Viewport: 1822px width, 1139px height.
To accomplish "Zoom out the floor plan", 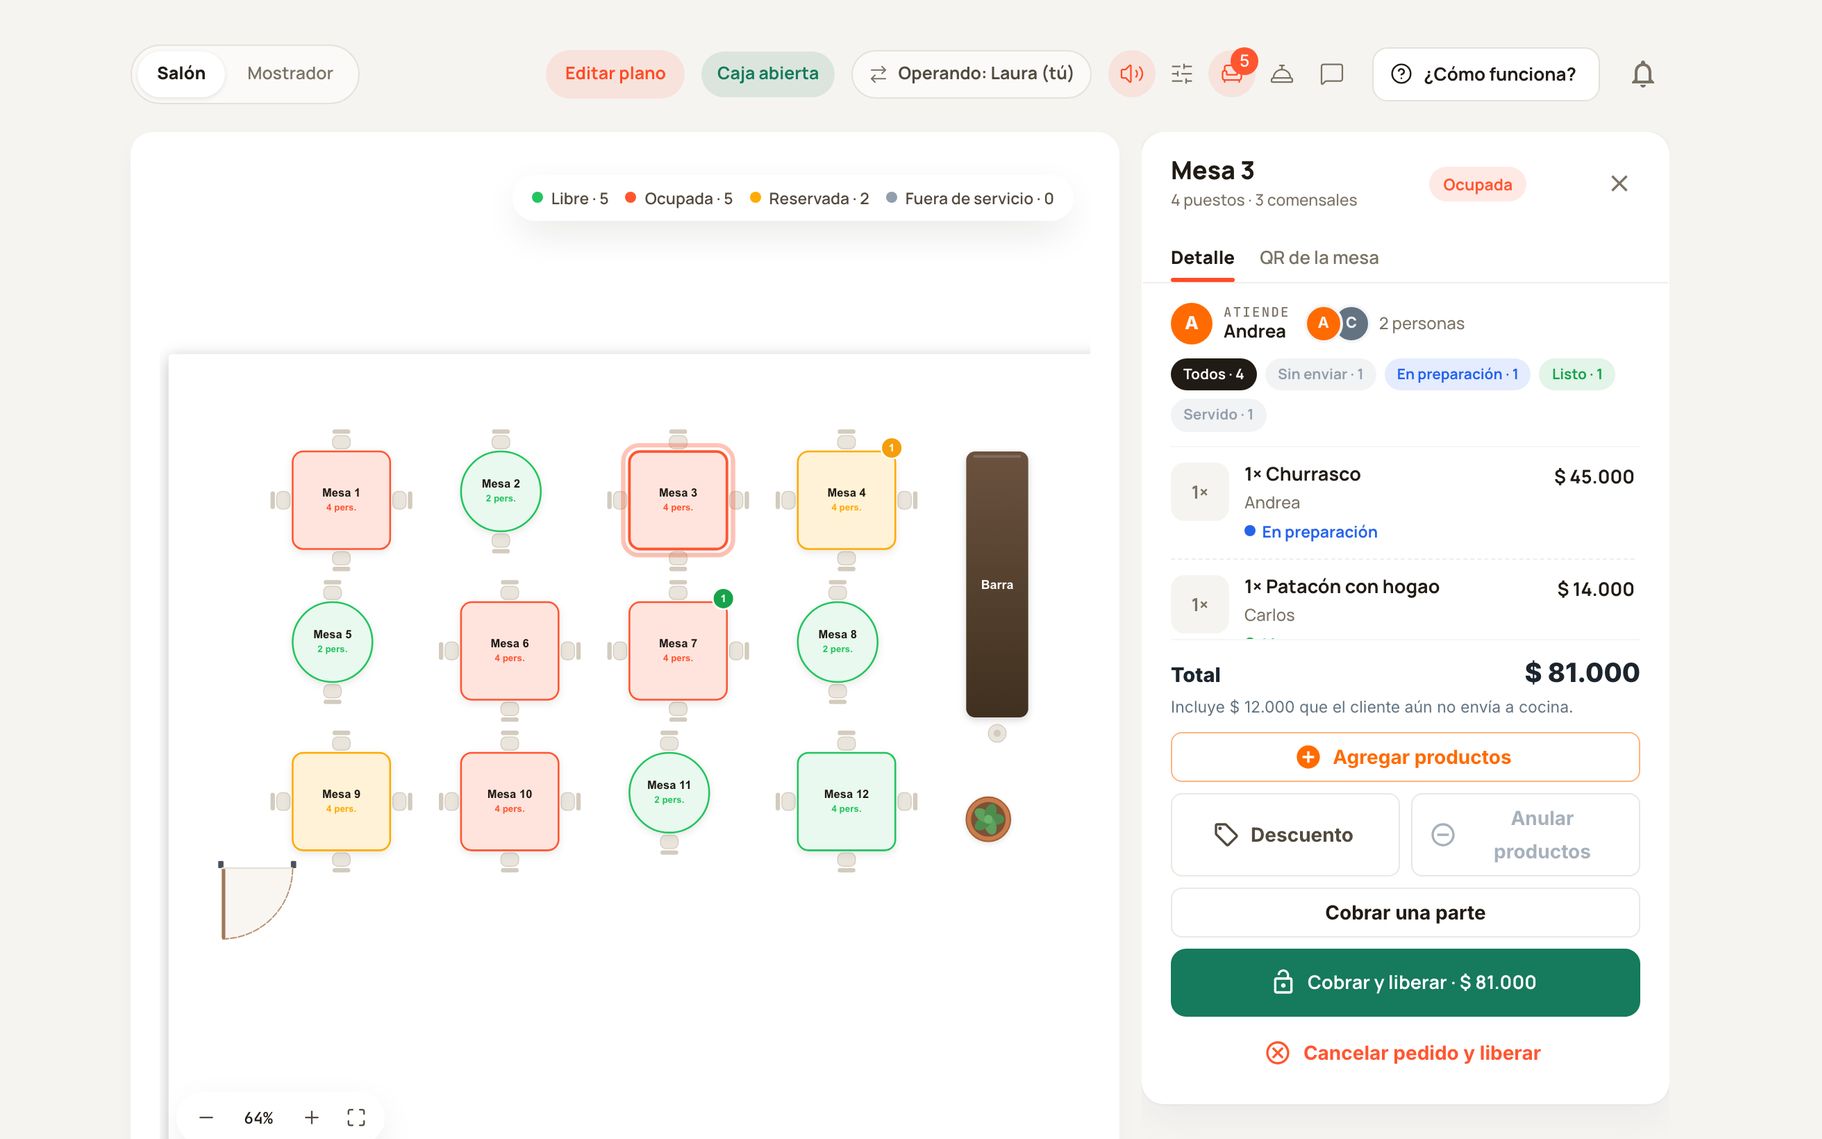I will pos(206,1117).
